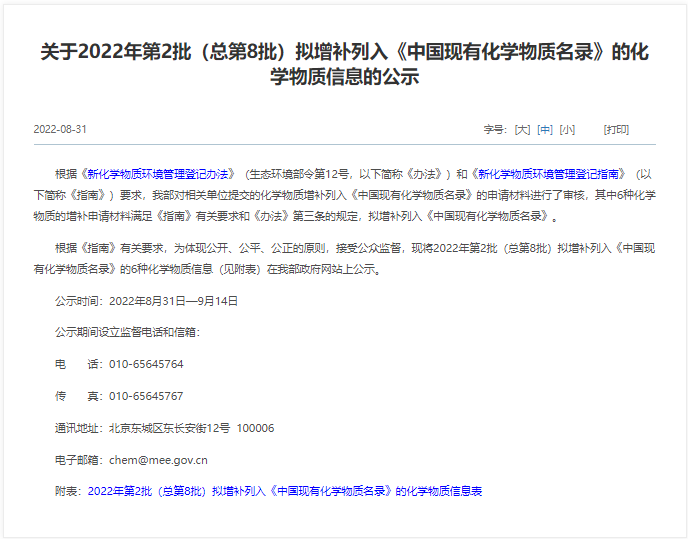Open the 附表 attachment link for 2022年第2批
Screen dimensions: 688x539
pos(285,492)
